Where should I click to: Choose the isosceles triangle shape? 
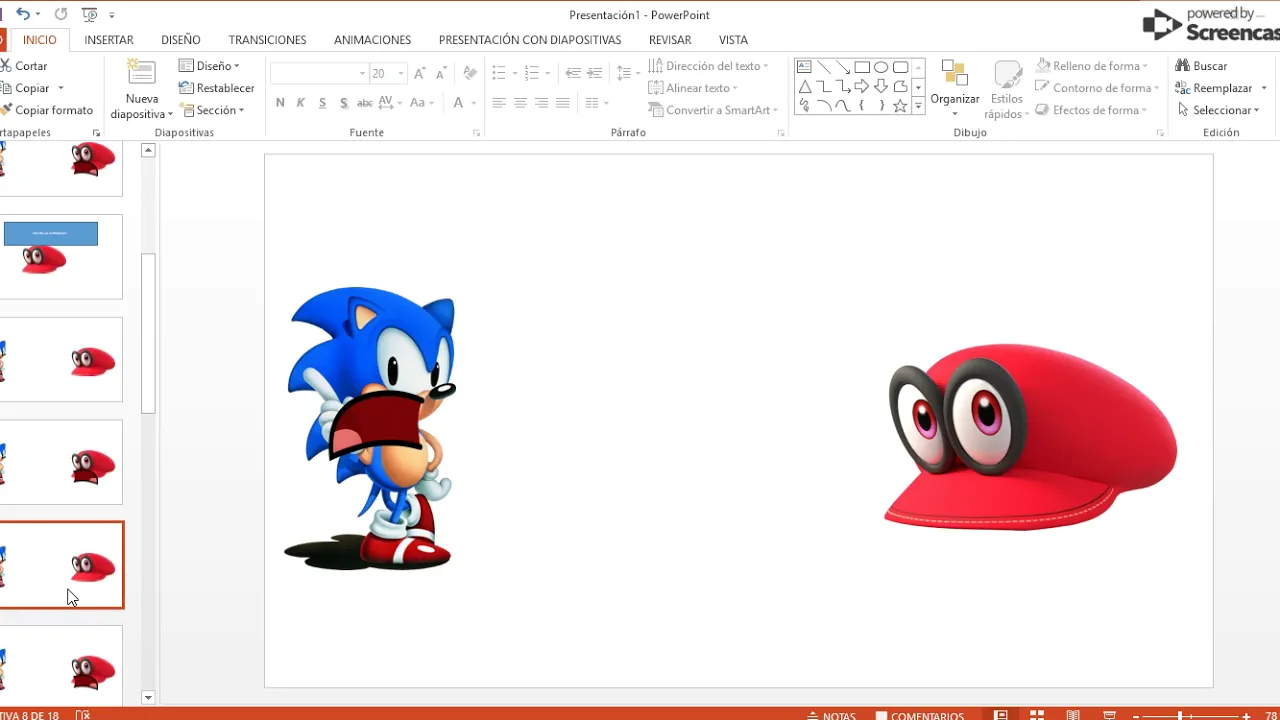pos(804,87)
